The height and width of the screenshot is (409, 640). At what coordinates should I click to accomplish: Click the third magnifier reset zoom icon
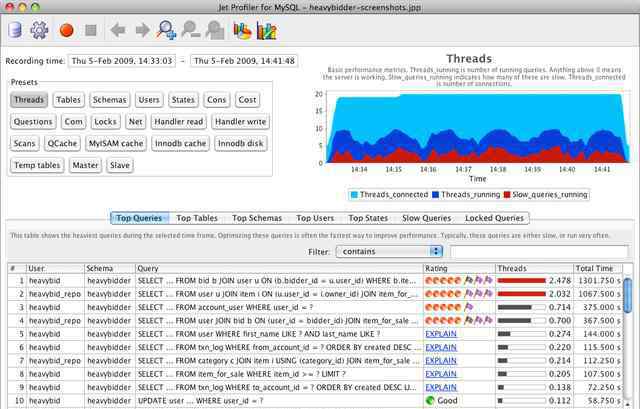click(x=215, y=31)
